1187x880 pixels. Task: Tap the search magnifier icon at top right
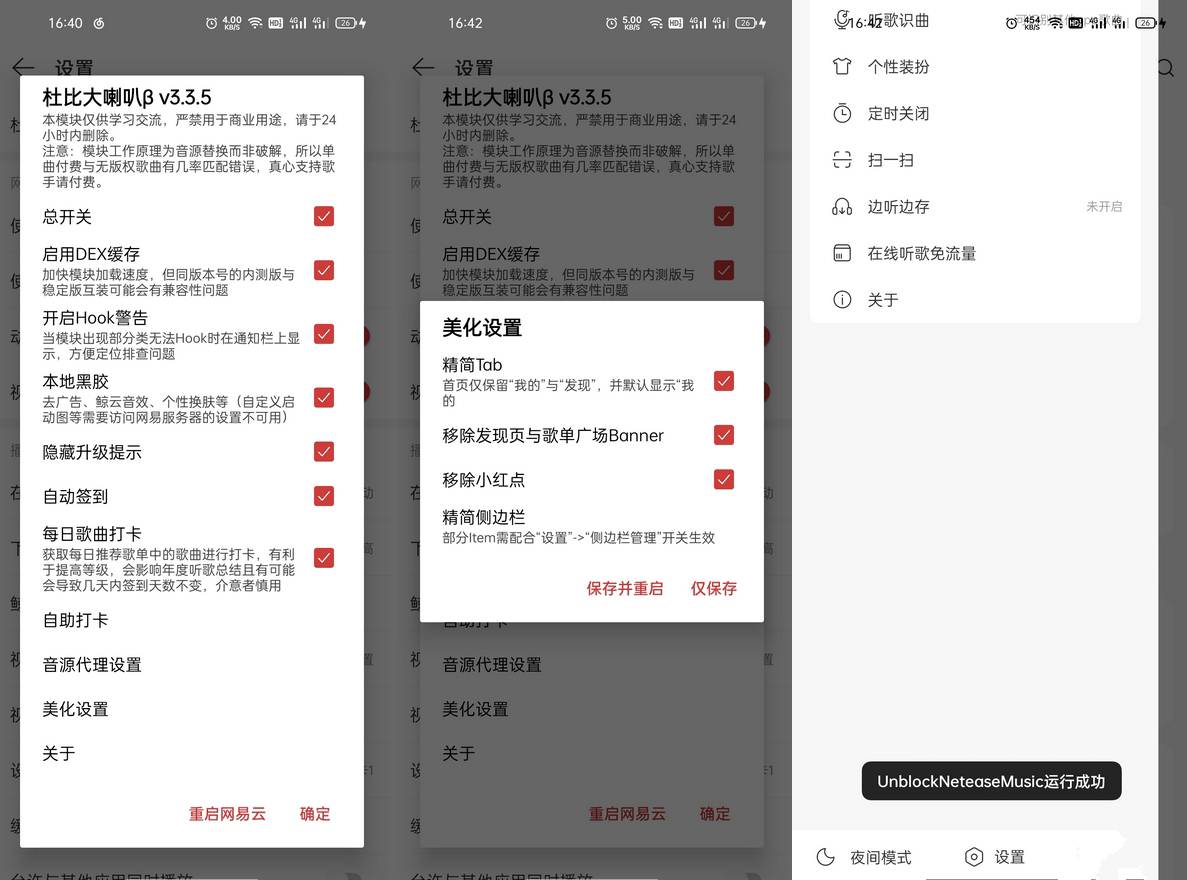coord(1164,68)
